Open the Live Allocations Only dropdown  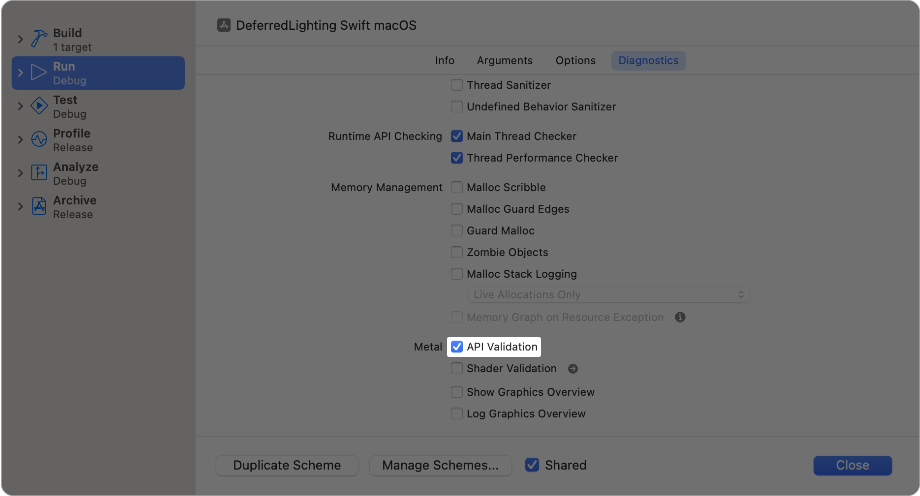tap(608, 295)
